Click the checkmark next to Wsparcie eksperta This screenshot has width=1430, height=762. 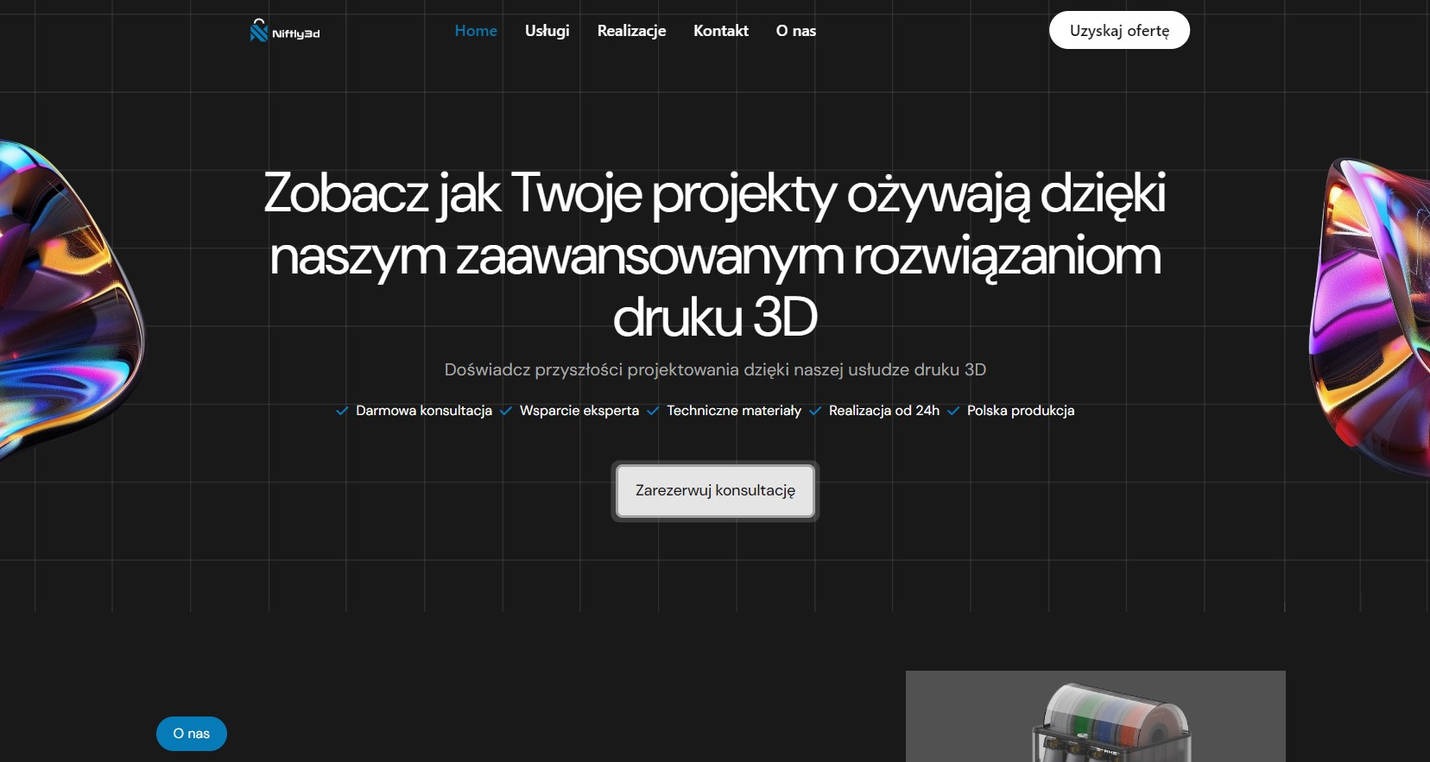tap(503, 408)
